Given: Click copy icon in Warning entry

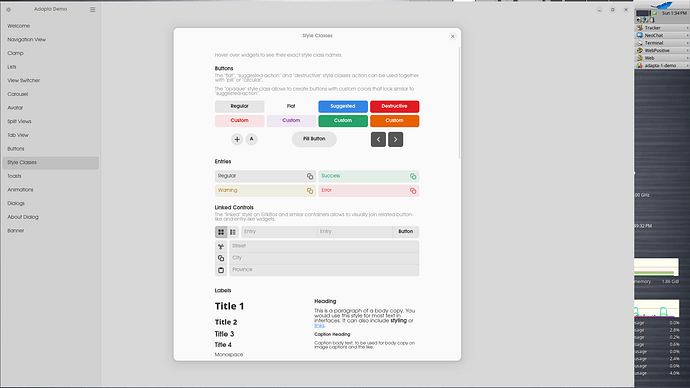Looking at the screenshot, I should tap(310, 191).
